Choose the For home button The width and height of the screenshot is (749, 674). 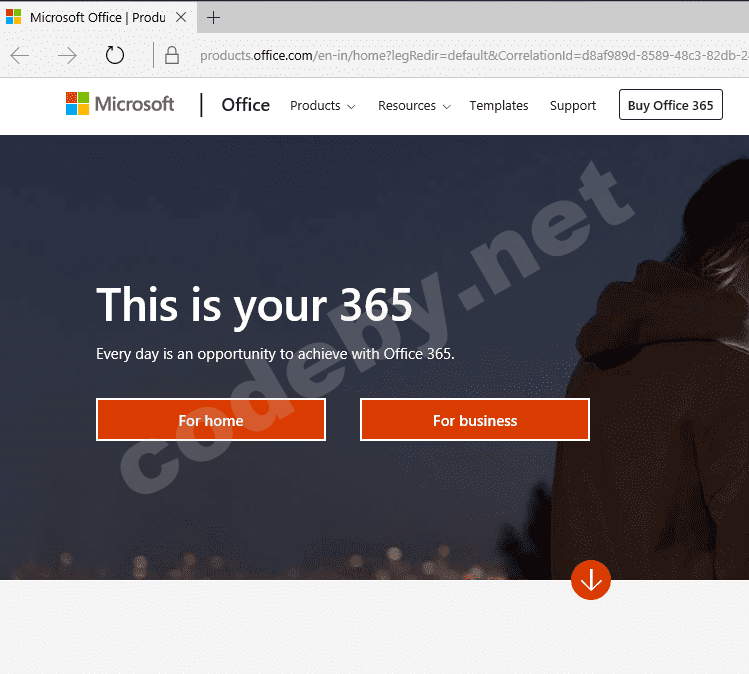pos(211,420)
